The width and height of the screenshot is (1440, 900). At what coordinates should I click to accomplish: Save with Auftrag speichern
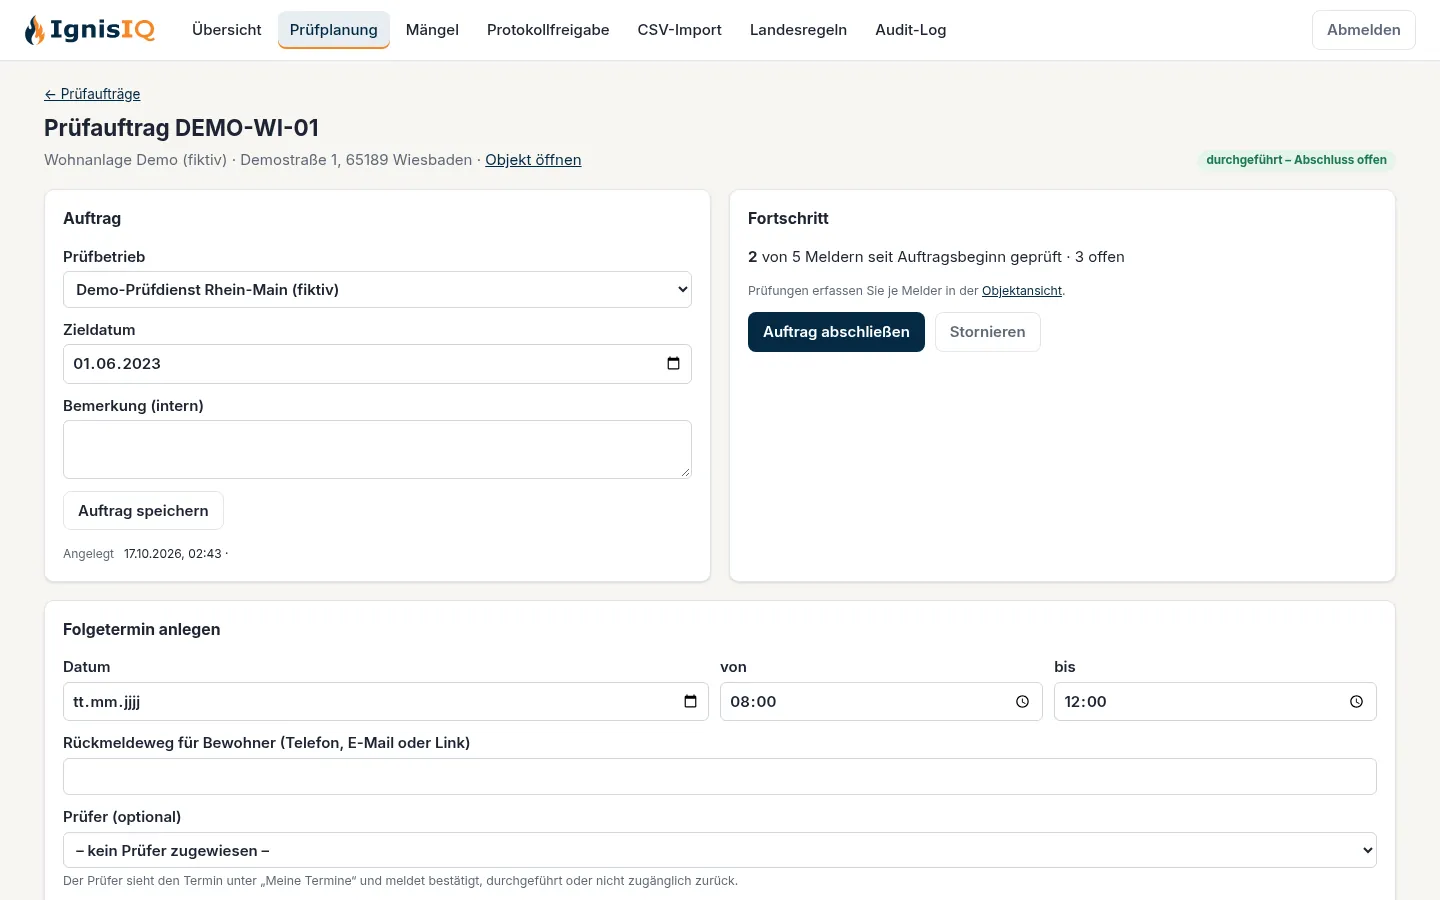tap(143, 511)
